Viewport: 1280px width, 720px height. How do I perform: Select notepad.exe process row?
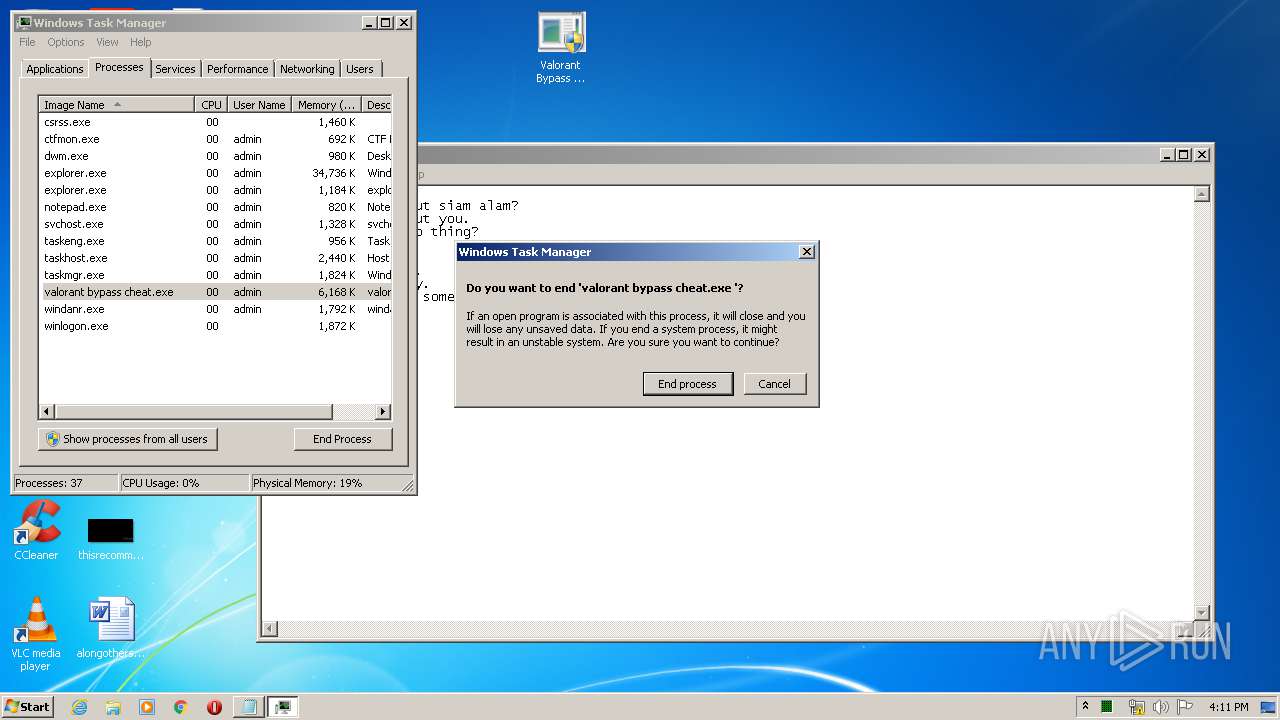click(215, 207)
